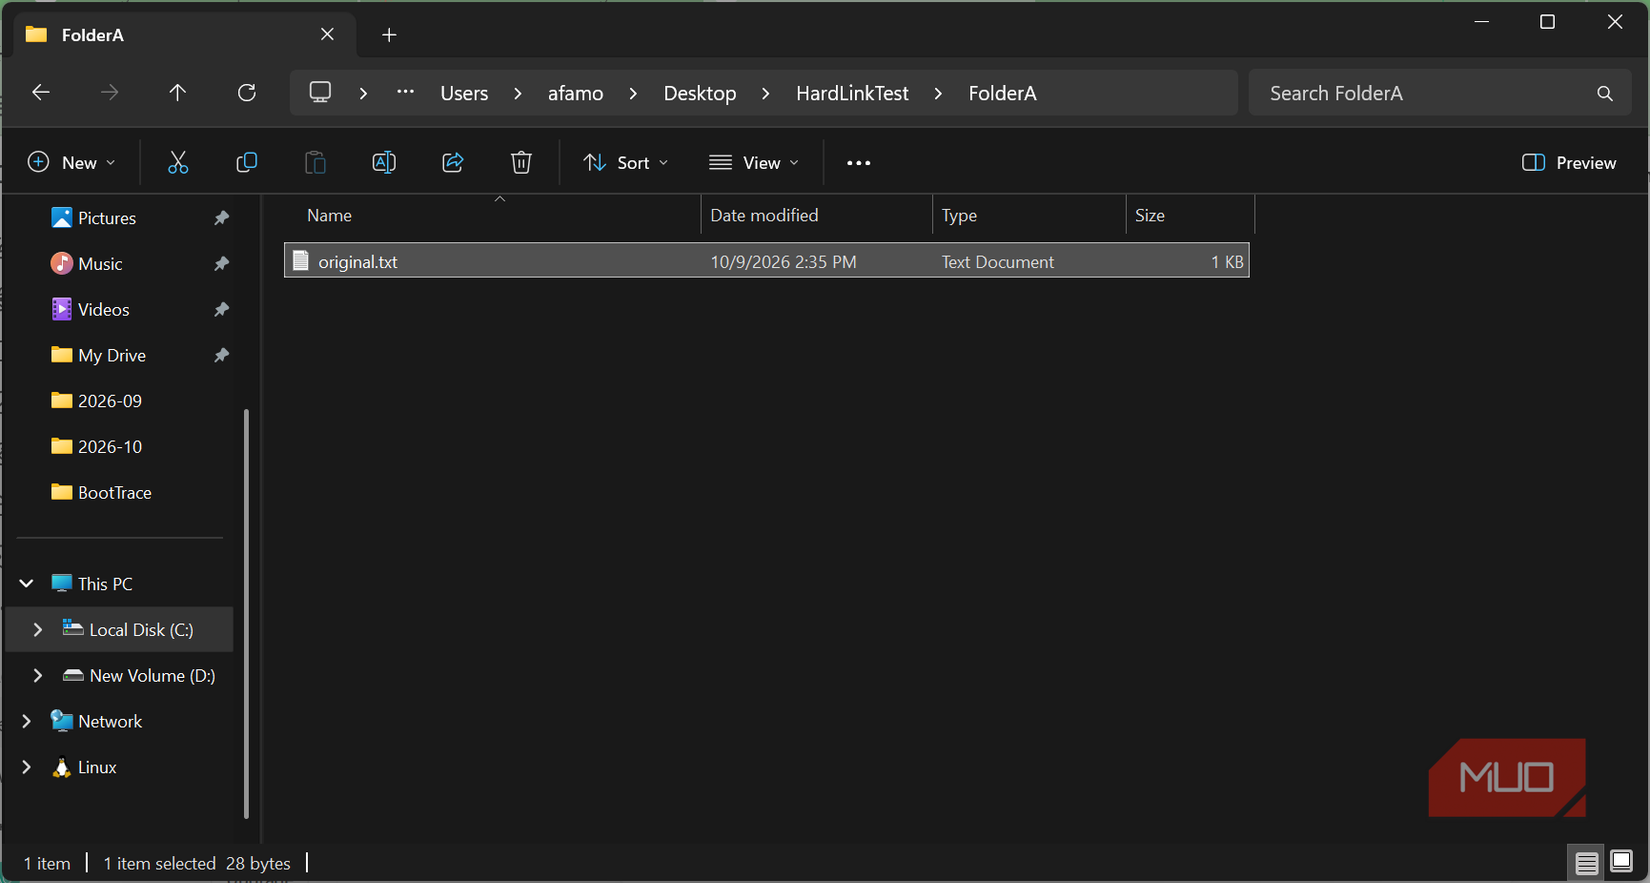Click the PC monitor icon in address bar
The width and height of the screenshot is (1650, 883).
coord(320,92)
